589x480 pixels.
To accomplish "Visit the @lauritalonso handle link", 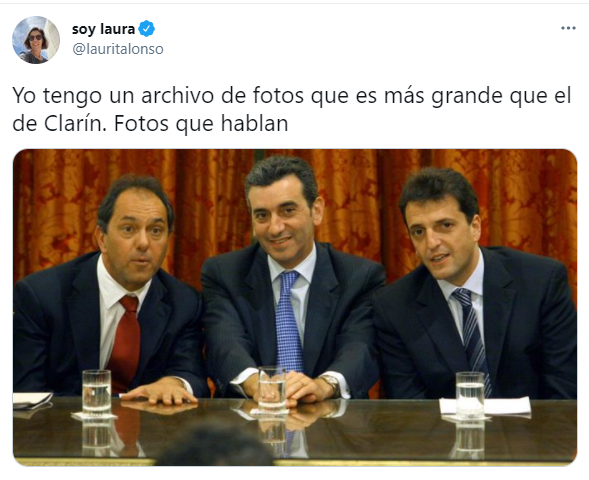I will (x=118, y=49).
